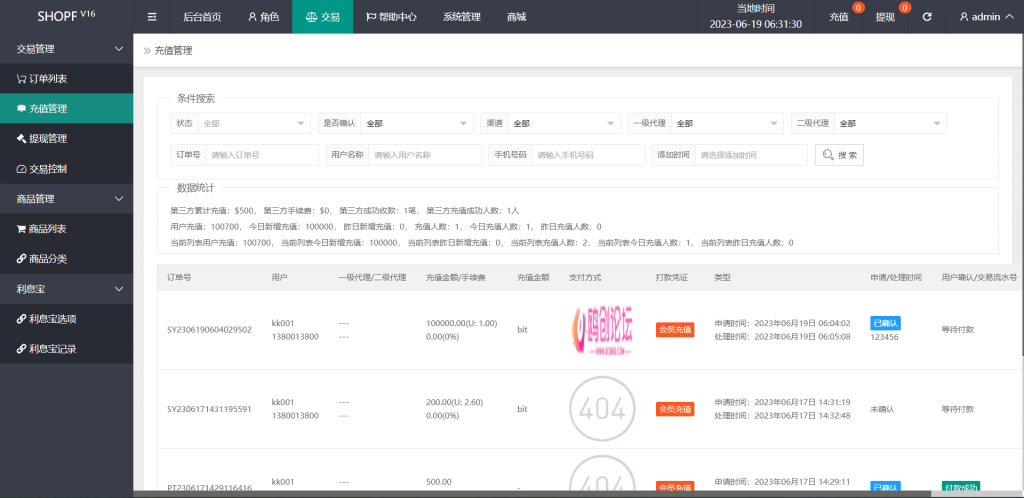Click the 未确认 status text
This screenshot has height=498, width=1024.
[x=882, y=409]
